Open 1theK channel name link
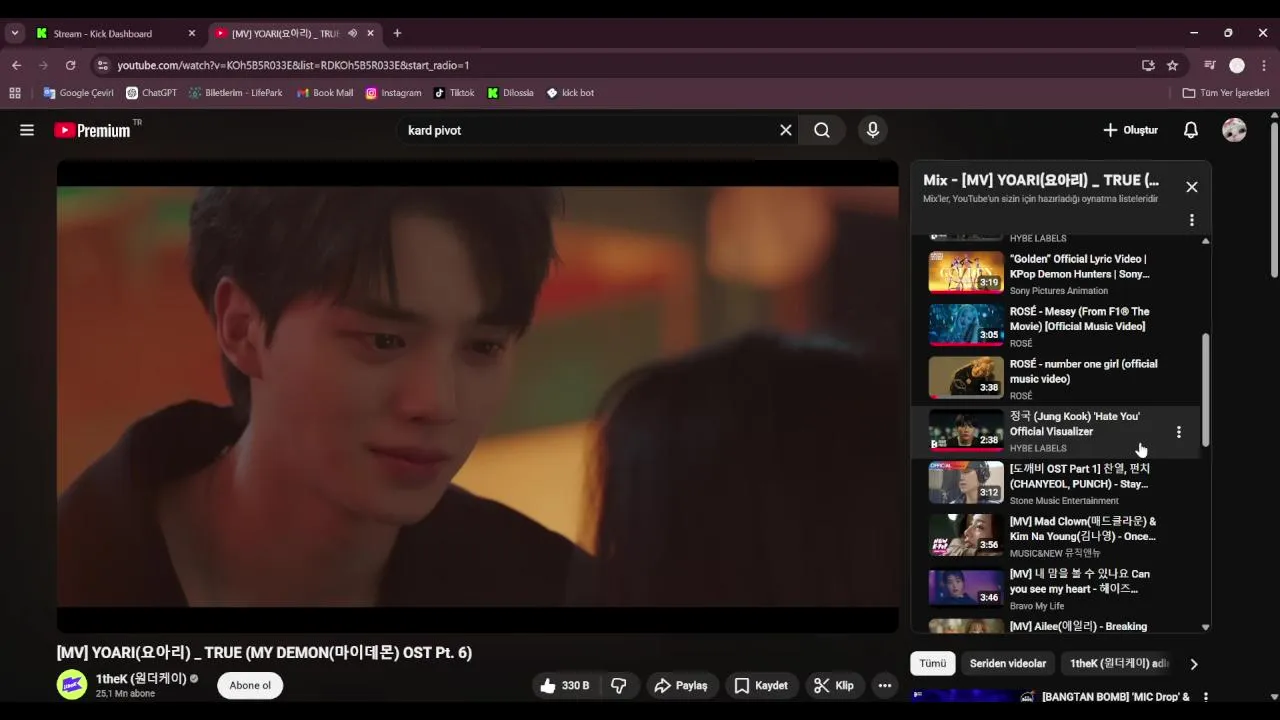This screenshot has width=1280, height=720. click(141, 678)
